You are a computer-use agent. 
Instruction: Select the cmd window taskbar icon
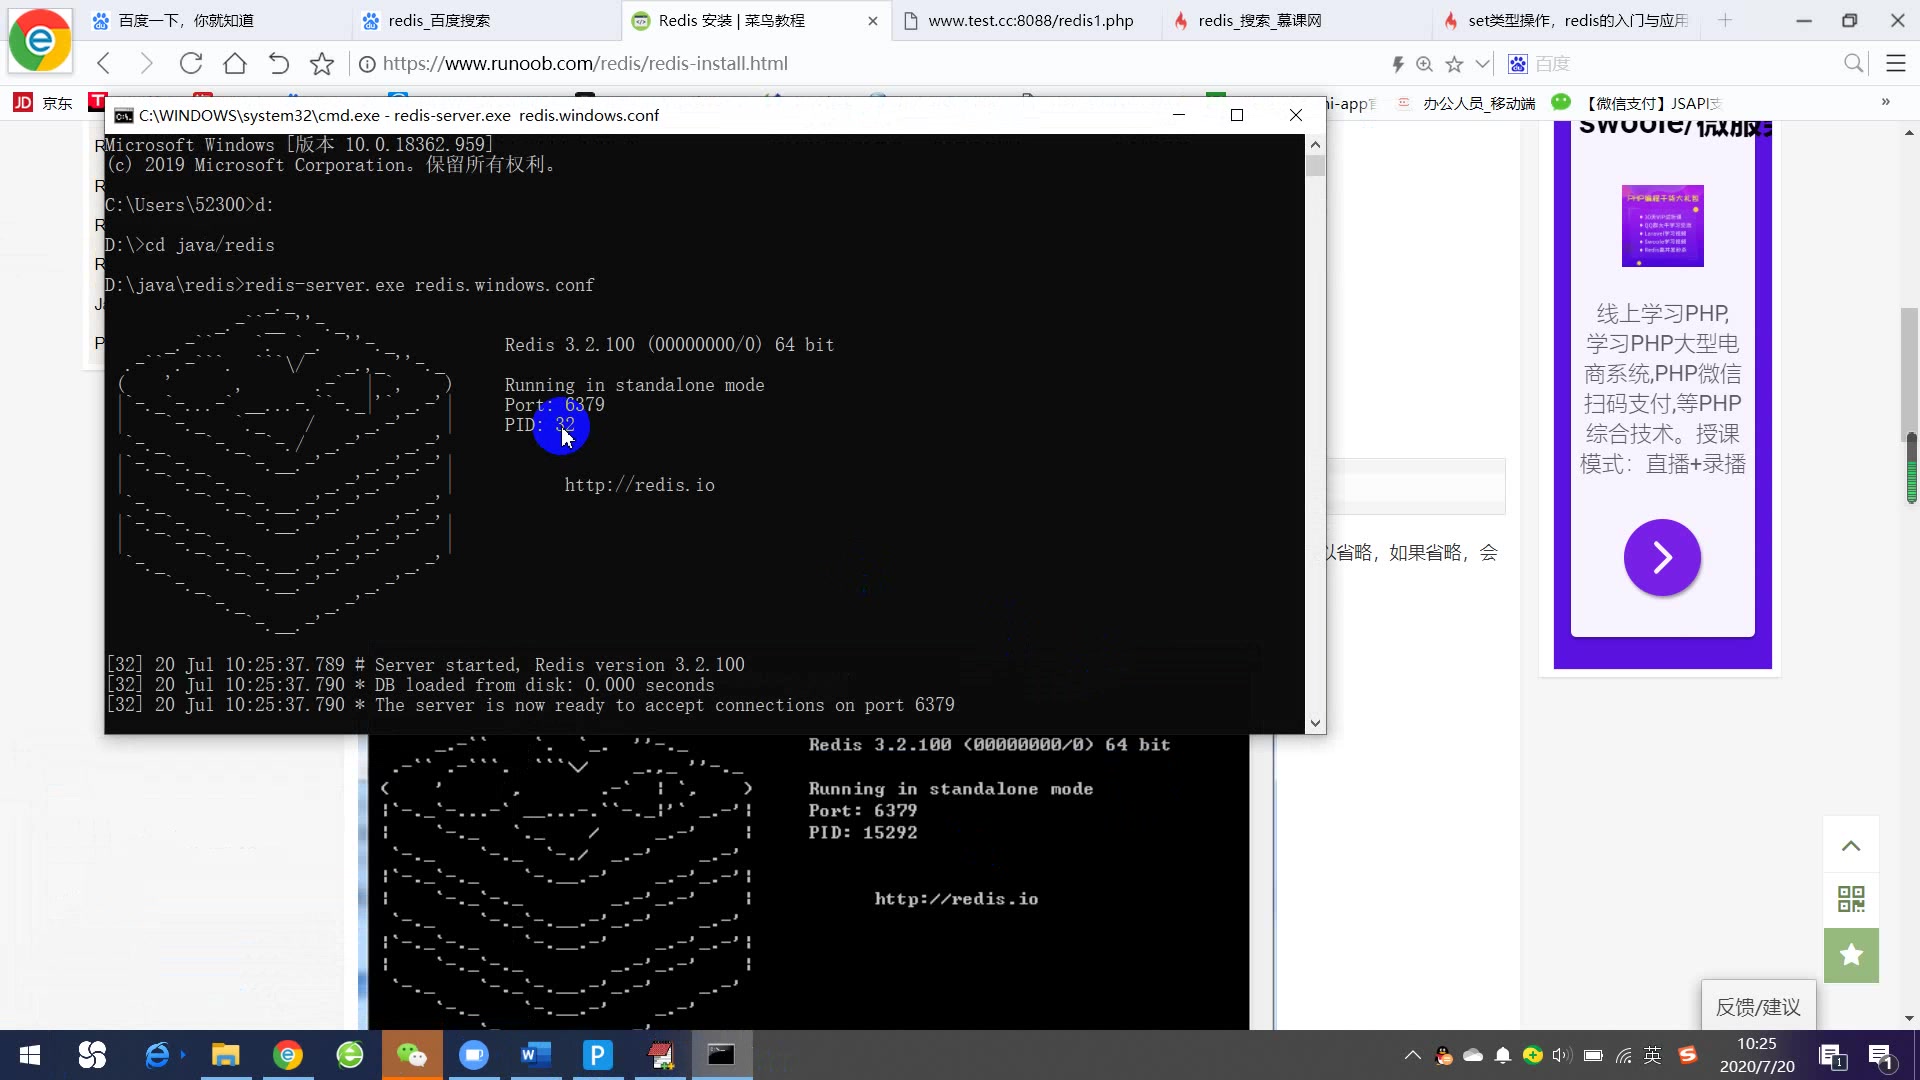point(722,1055)
